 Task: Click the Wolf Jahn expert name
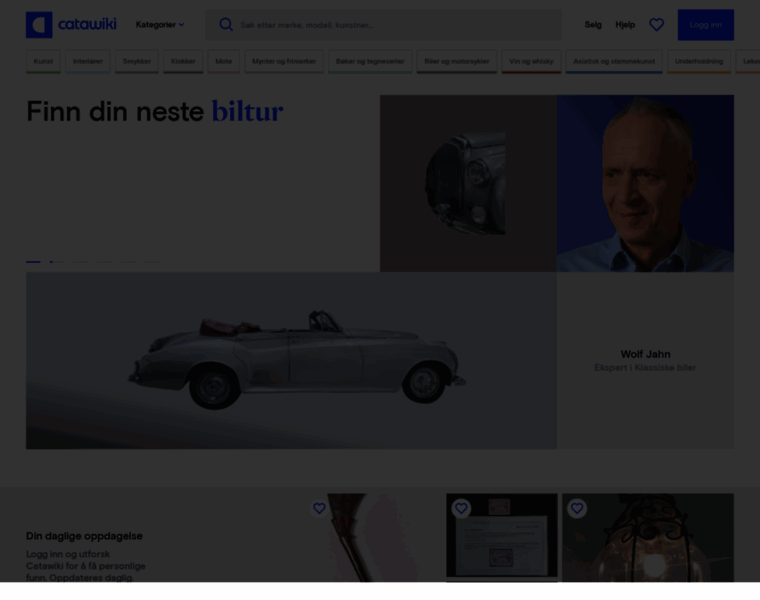tap(645, 354)
